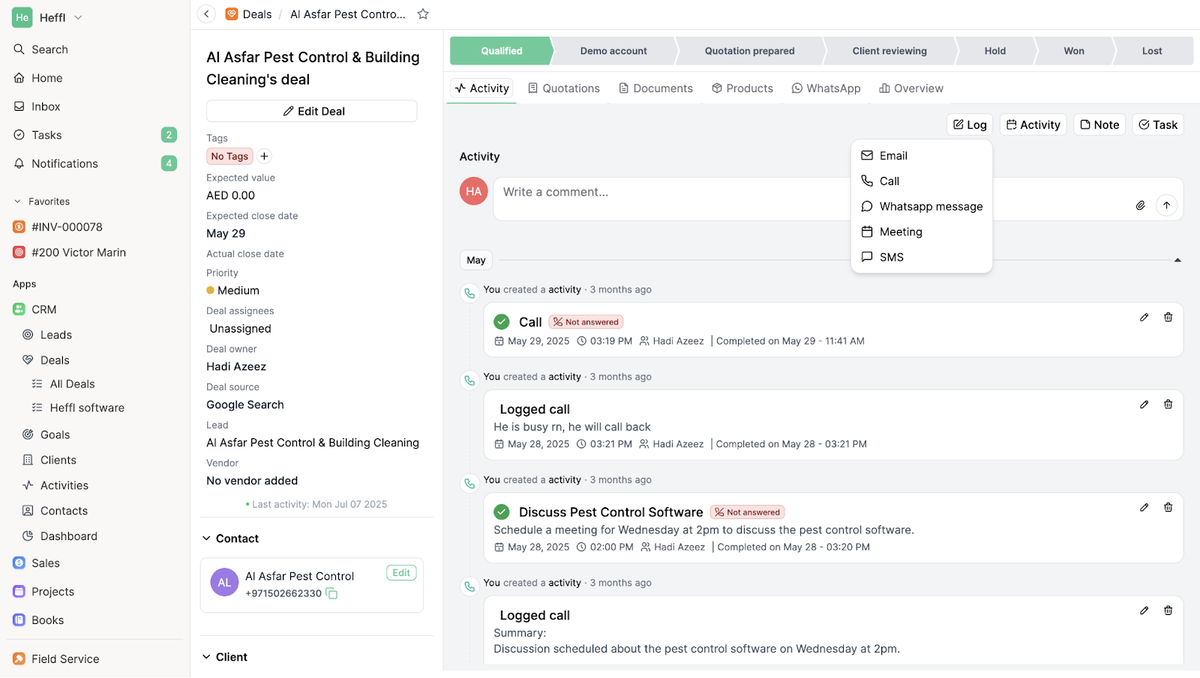This screenshot has width=1200, height=678.
Task: Open Search from the left sidebar icon
Action: pos(18,48)
